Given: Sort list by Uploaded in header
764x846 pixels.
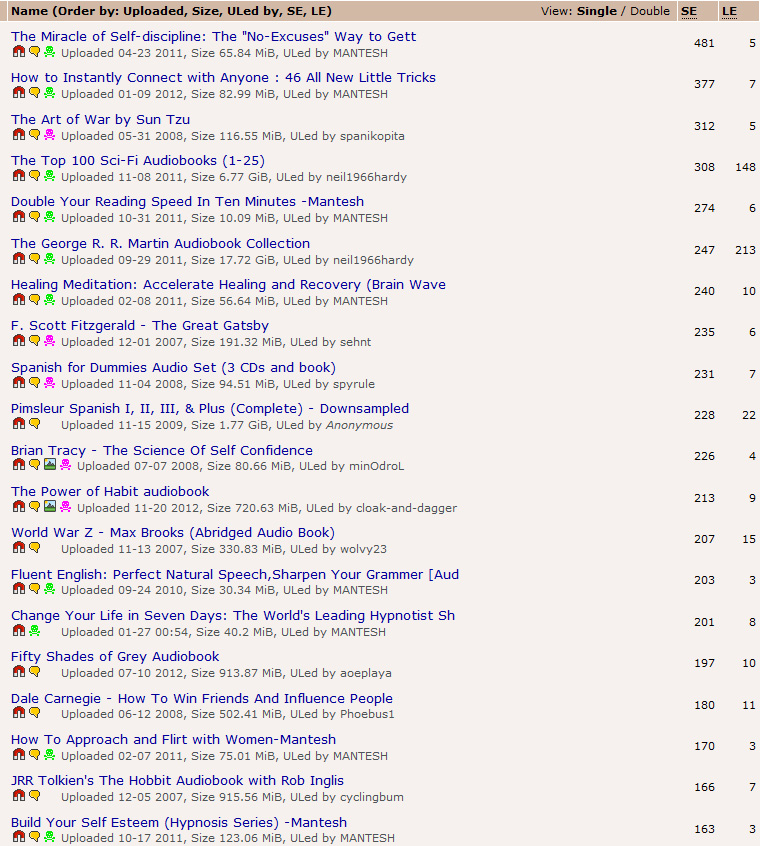Looking at the screenshot, I should tap(151, 11).
